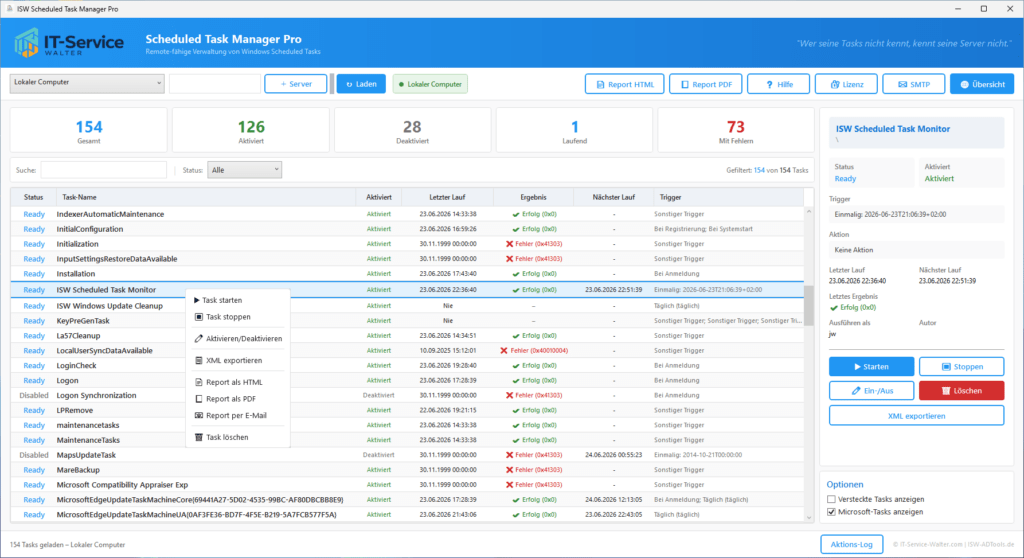Uncheck Microsoft-Tasks anzeigen checkbox

point(831,512)
